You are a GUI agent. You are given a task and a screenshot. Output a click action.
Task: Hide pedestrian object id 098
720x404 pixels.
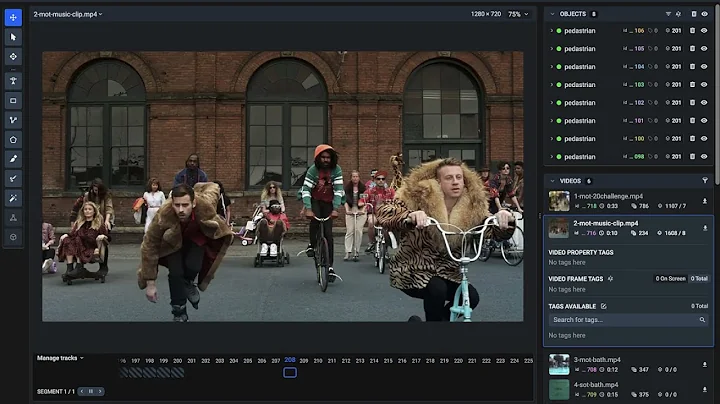pos(704,157)
